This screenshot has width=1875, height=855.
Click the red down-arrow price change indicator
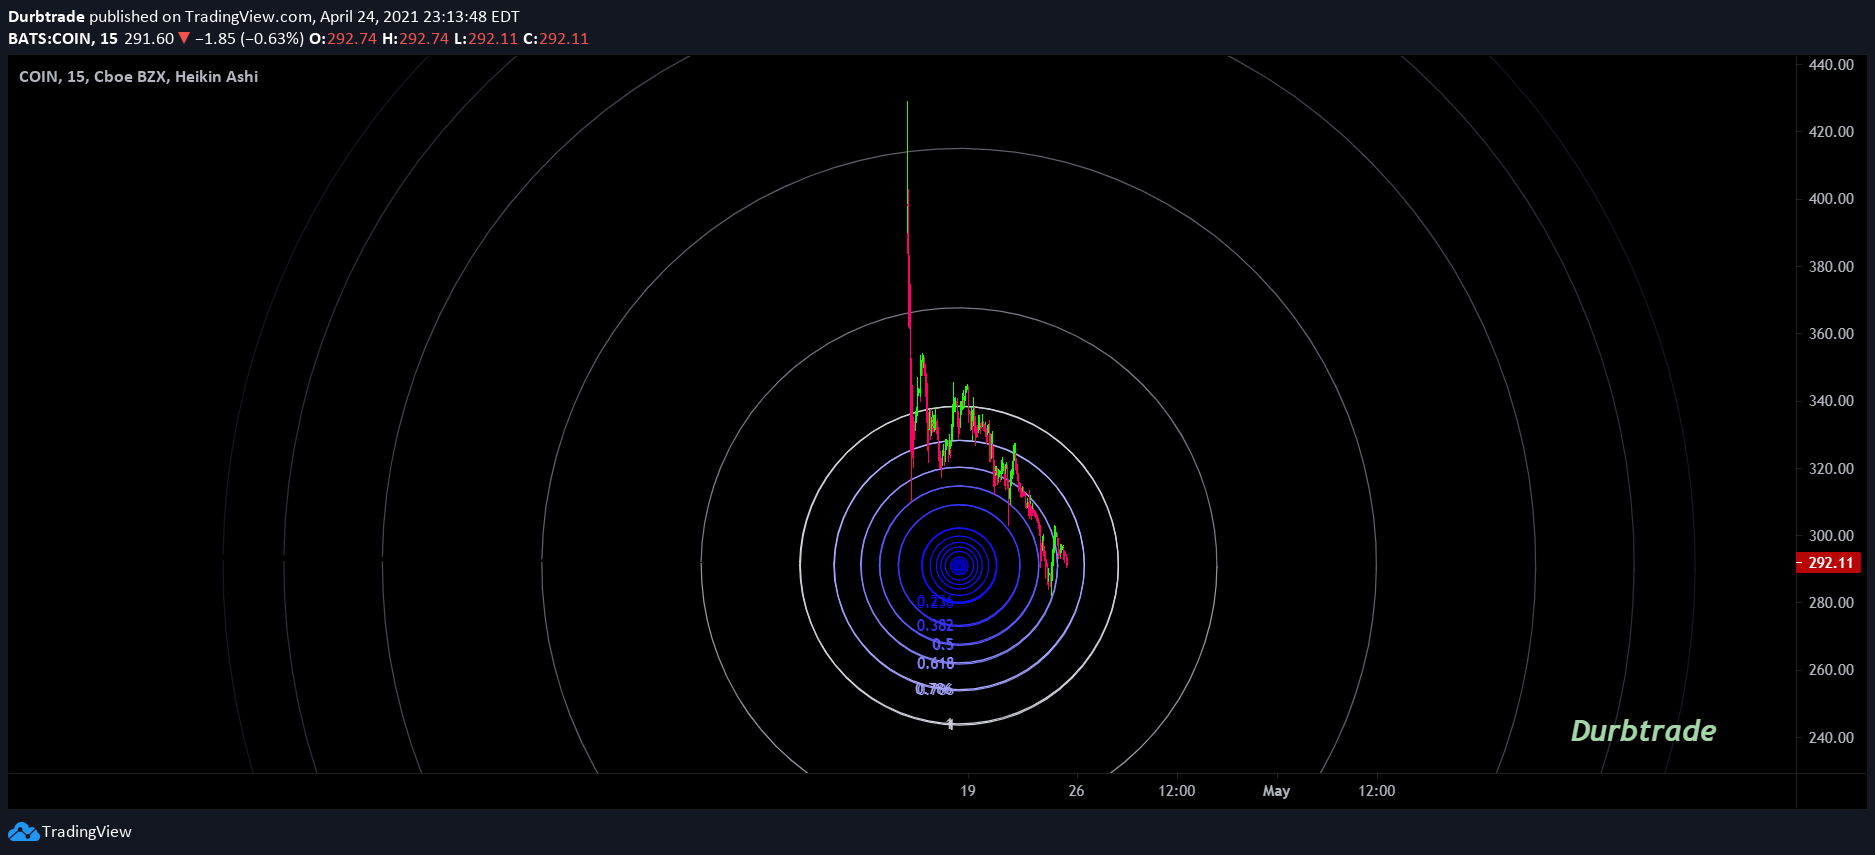tap(184, 38)
